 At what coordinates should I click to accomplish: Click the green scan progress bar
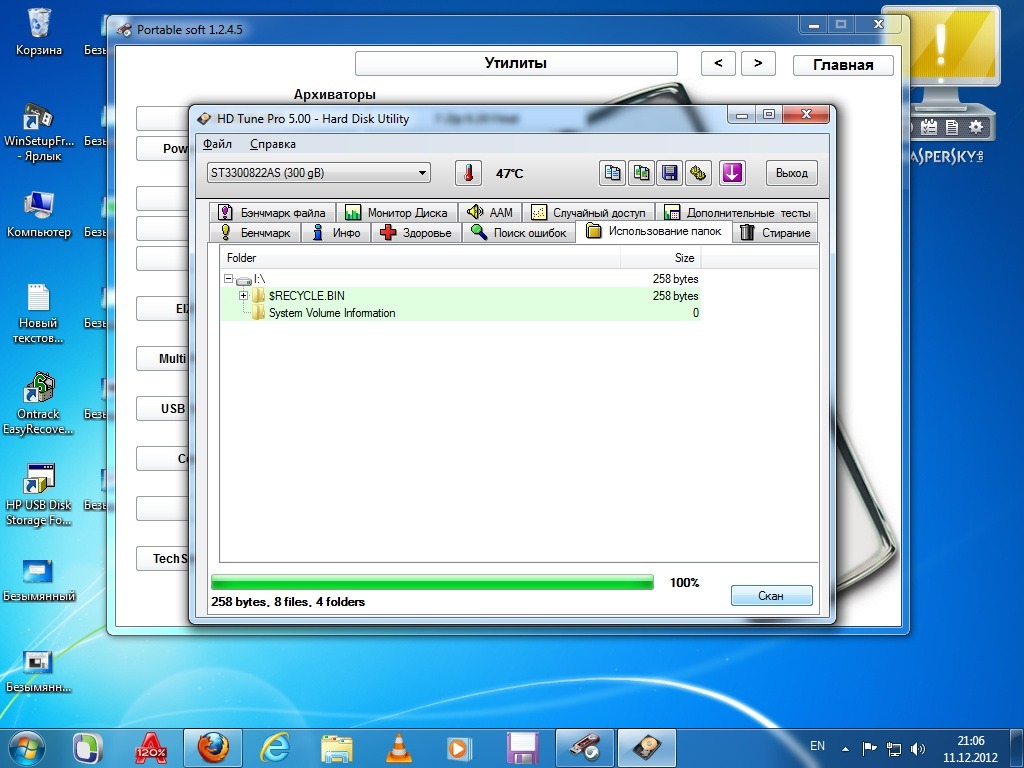coord(432,583)
